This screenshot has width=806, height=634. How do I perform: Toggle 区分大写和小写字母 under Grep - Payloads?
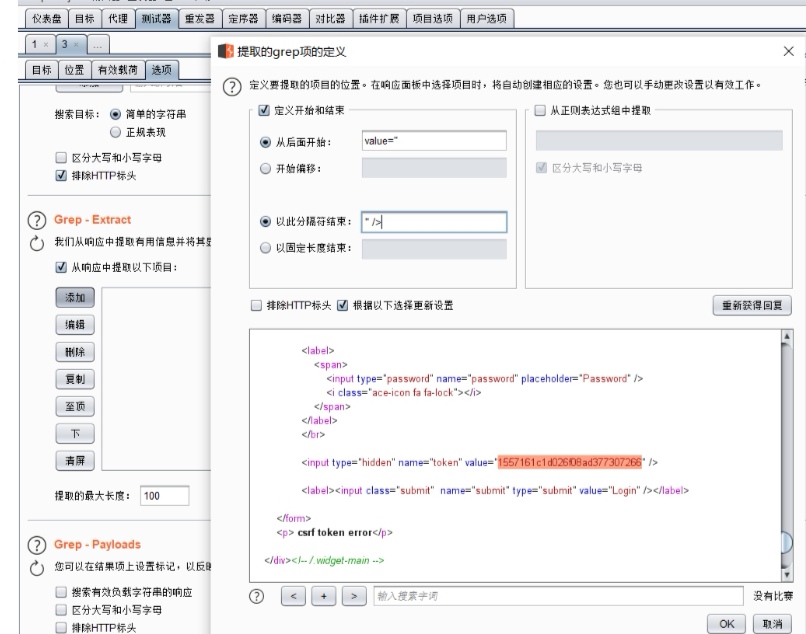[x=61, y=610]
